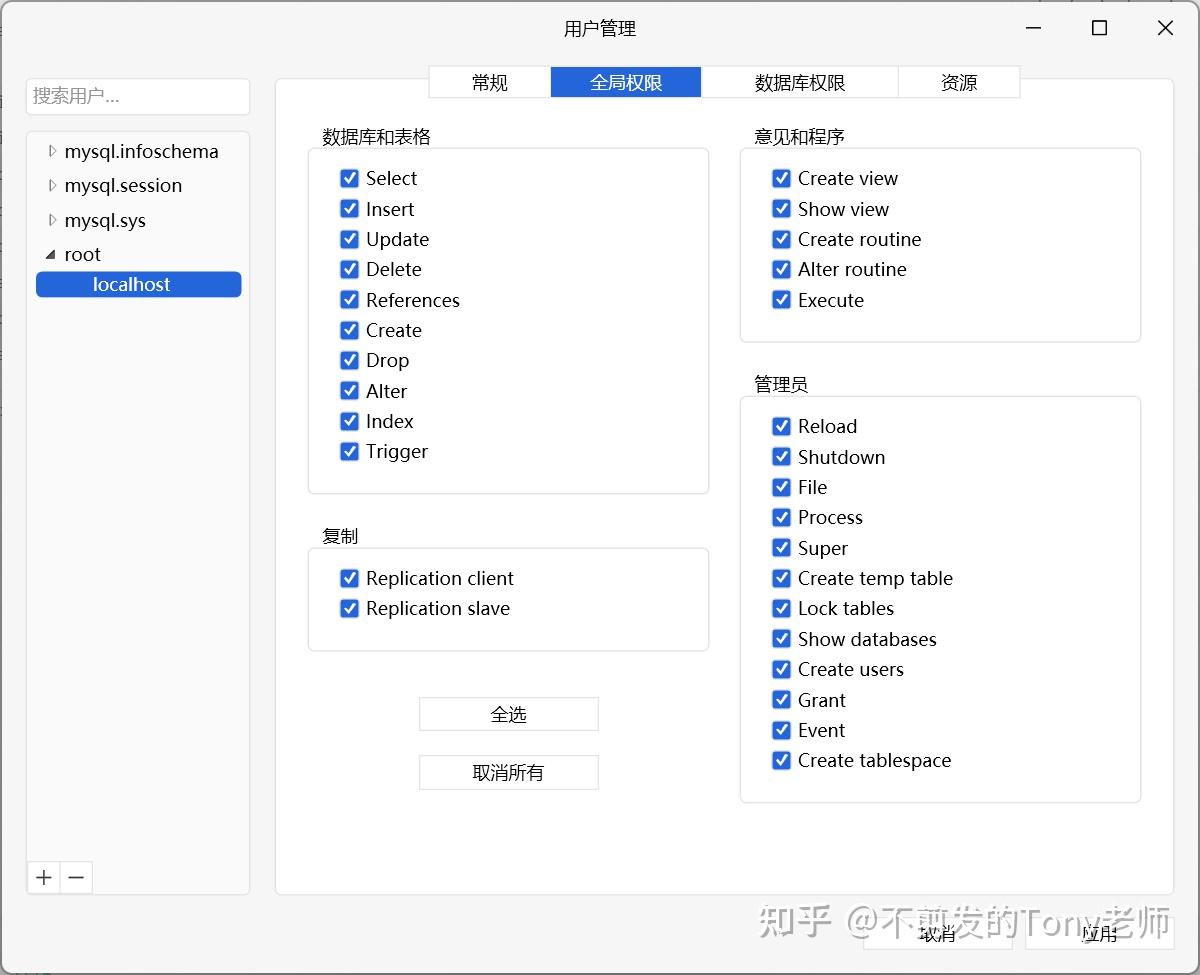This screenshot has height=975, width=1200.
Task: Select the localhost user under root
Action: (138, 284)
